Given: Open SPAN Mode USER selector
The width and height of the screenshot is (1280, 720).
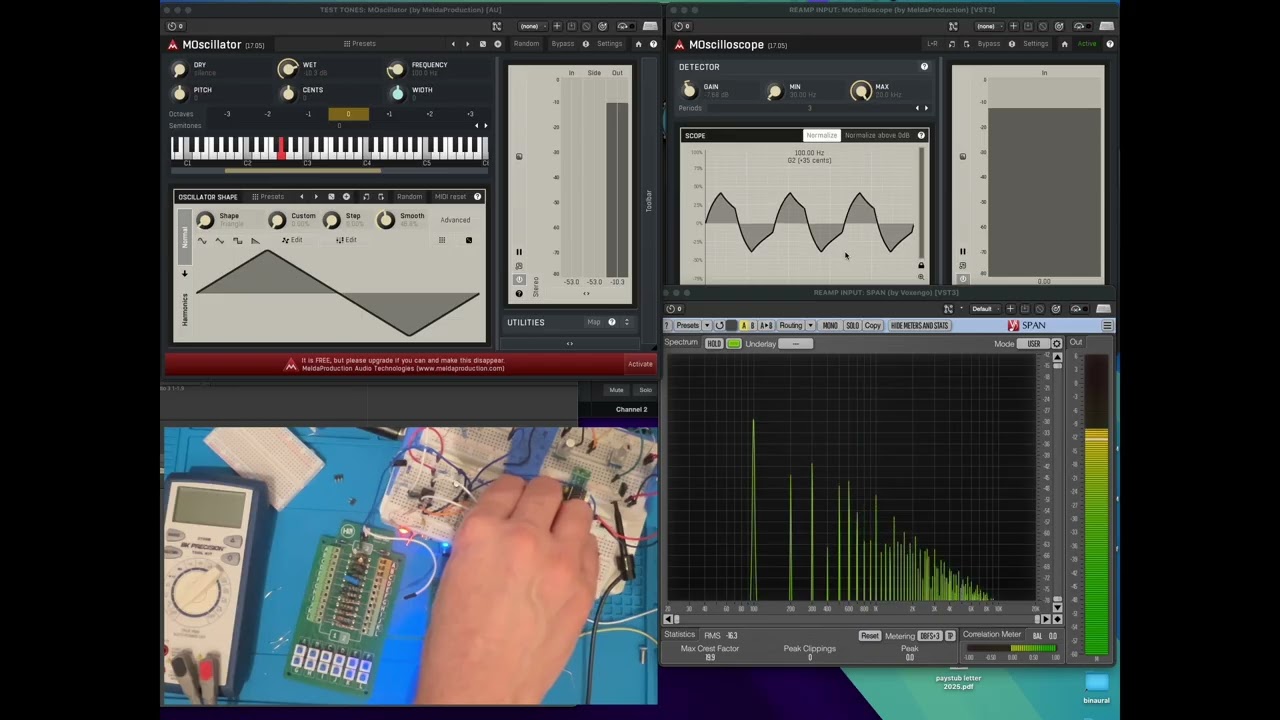Looking at the screenshot, I should 1034,344.
